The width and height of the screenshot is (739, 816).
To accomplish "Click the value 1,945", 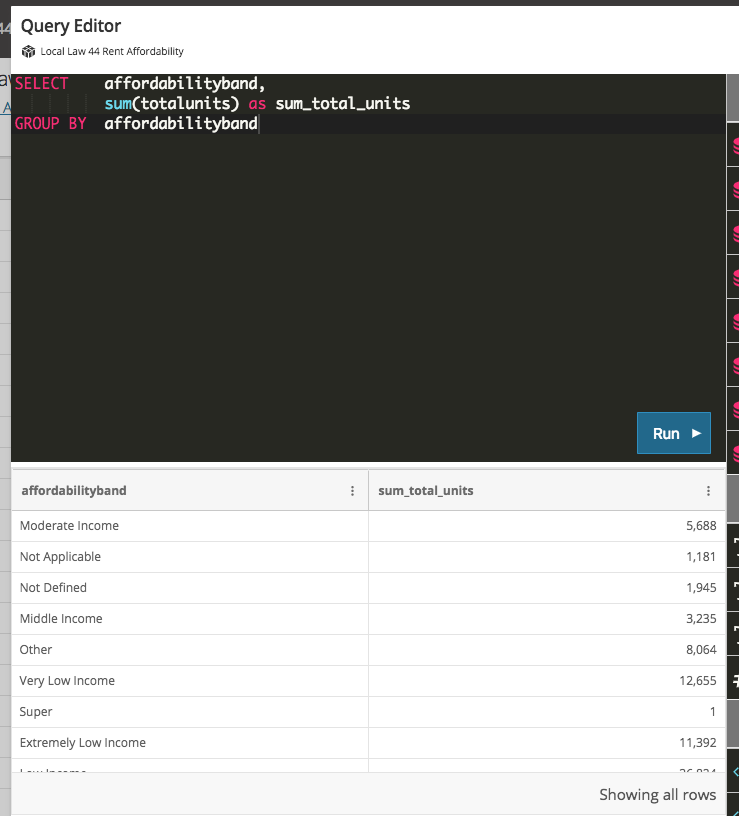I will [x=701, y=588].
